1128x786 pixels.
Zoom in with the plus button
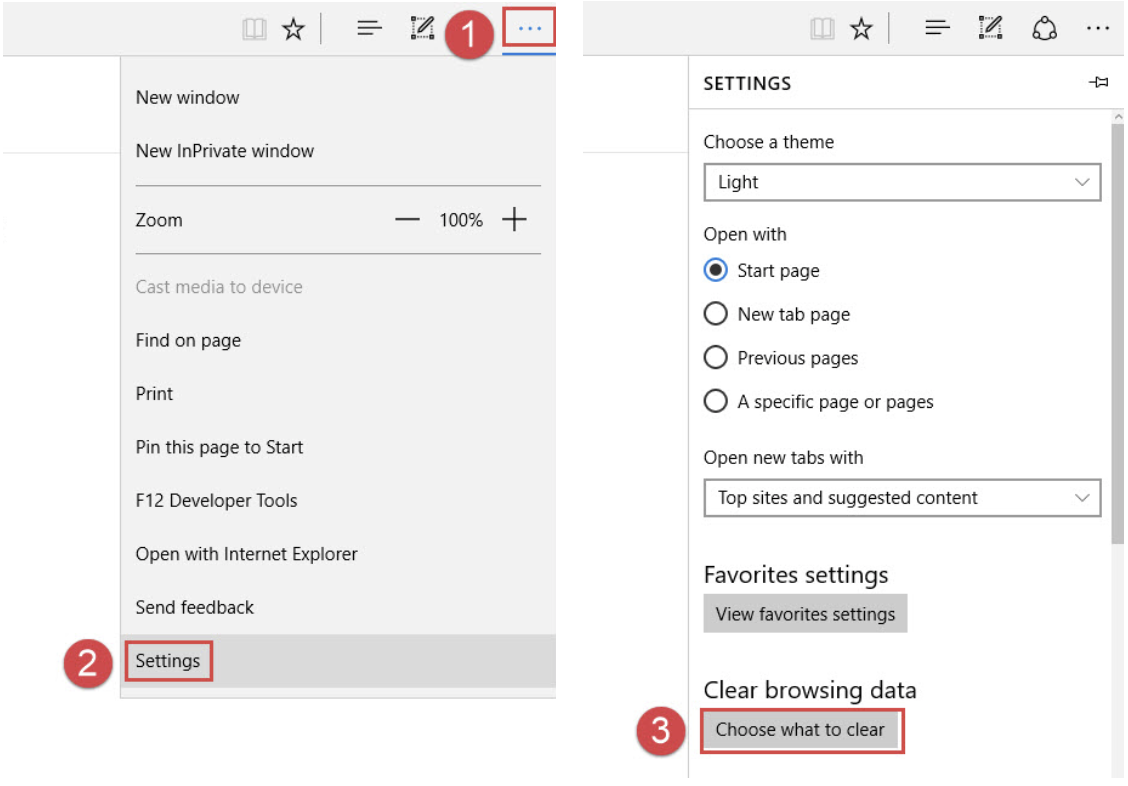point(514,220)
